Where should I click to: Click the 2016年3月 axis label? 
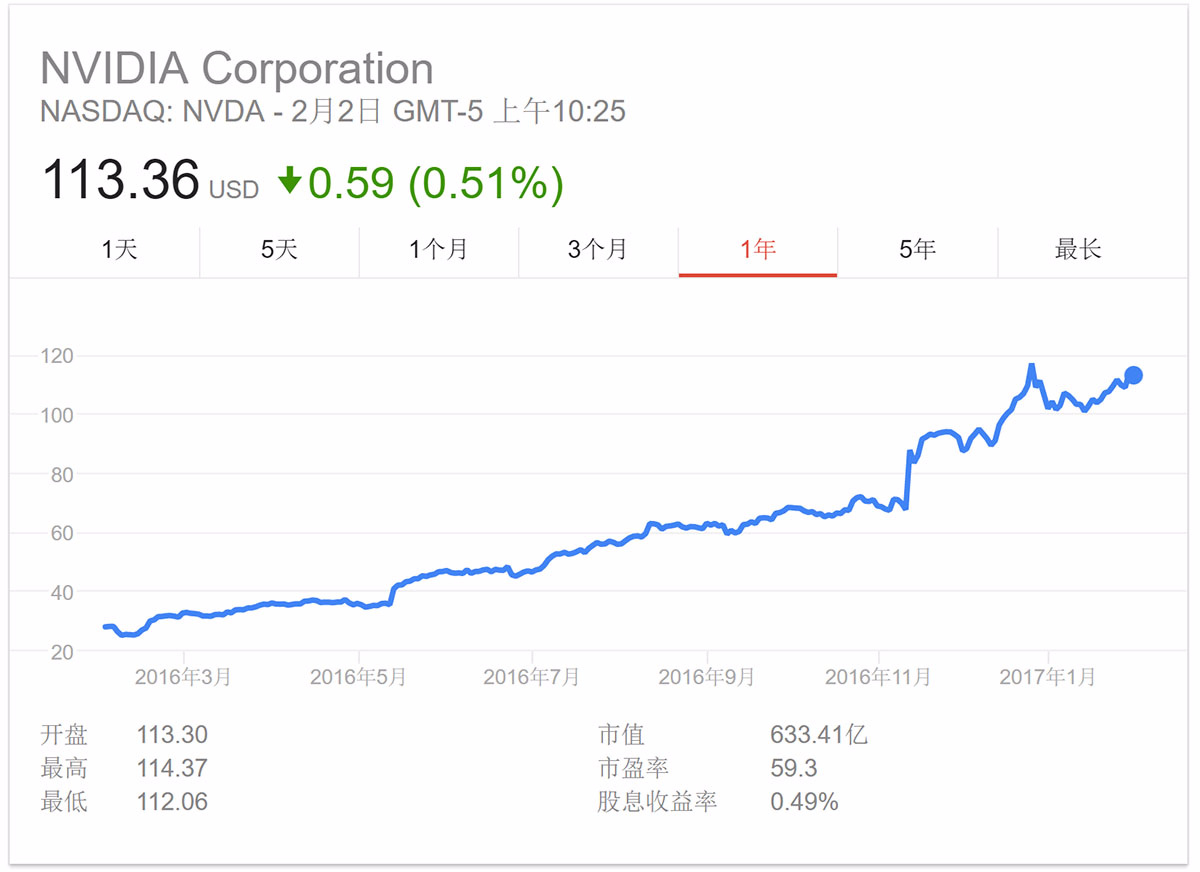[x=183, y=677]
